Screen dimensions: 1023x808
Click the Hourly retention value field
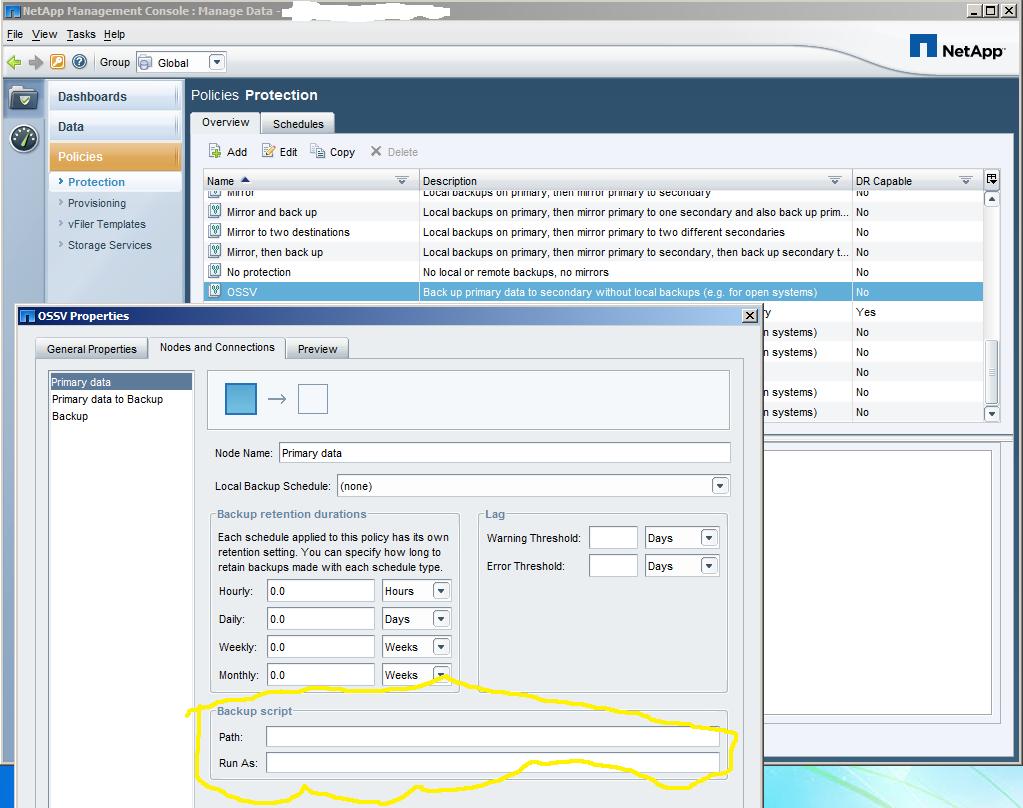(x=320, y=591)
